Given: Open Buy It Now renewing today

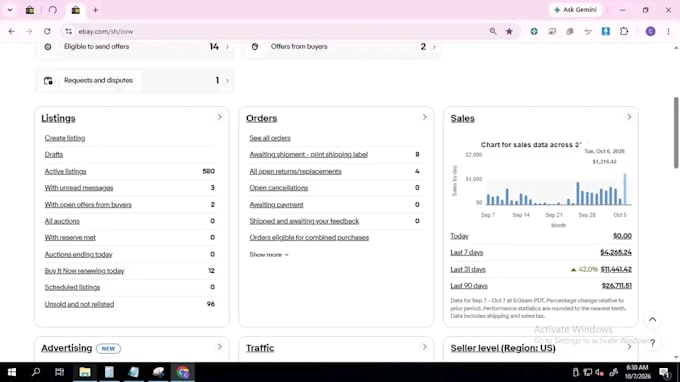Looking at the screenshot, I should coord(85,271).
